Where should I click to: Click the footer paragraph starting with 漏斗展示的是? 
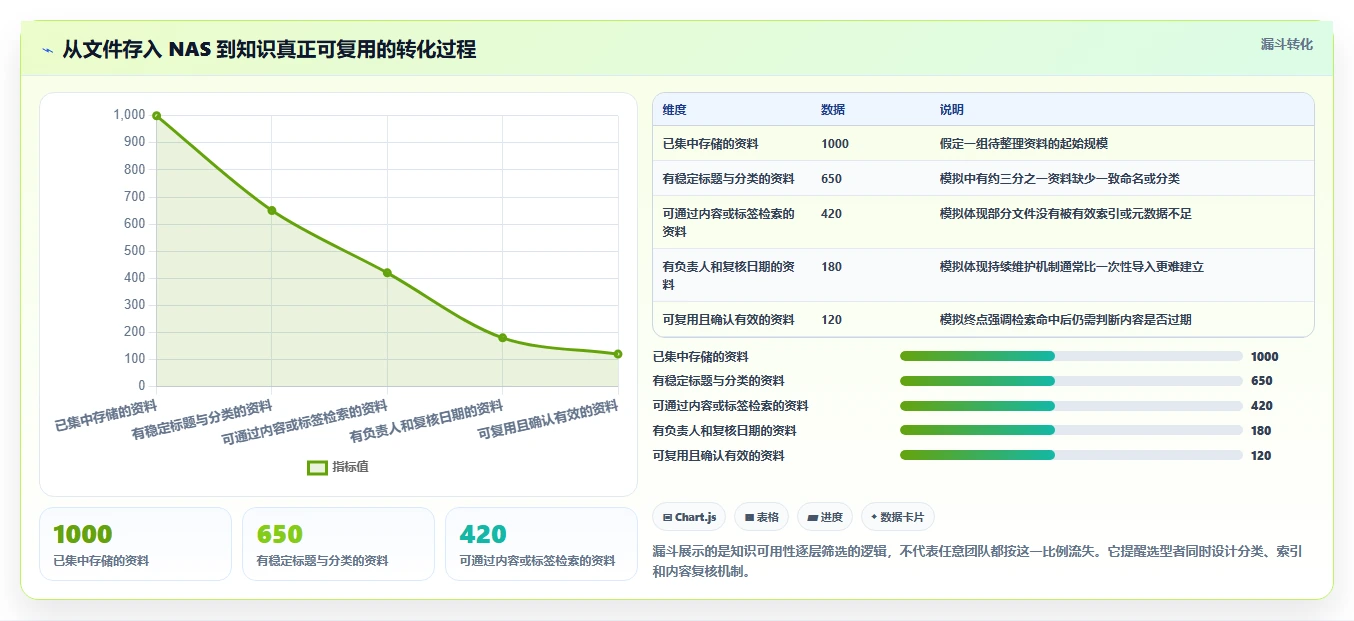pyautogui.click(x=977, y=562)
